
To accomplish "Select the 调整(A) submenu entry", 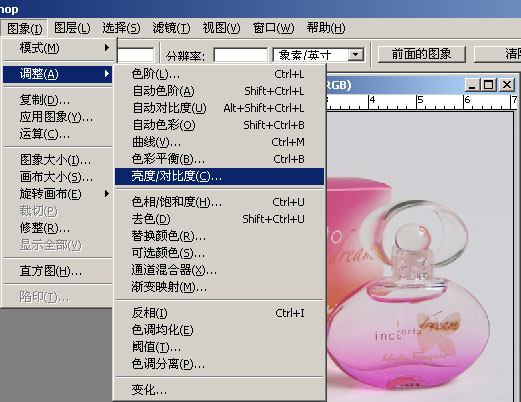I will 58,74.
